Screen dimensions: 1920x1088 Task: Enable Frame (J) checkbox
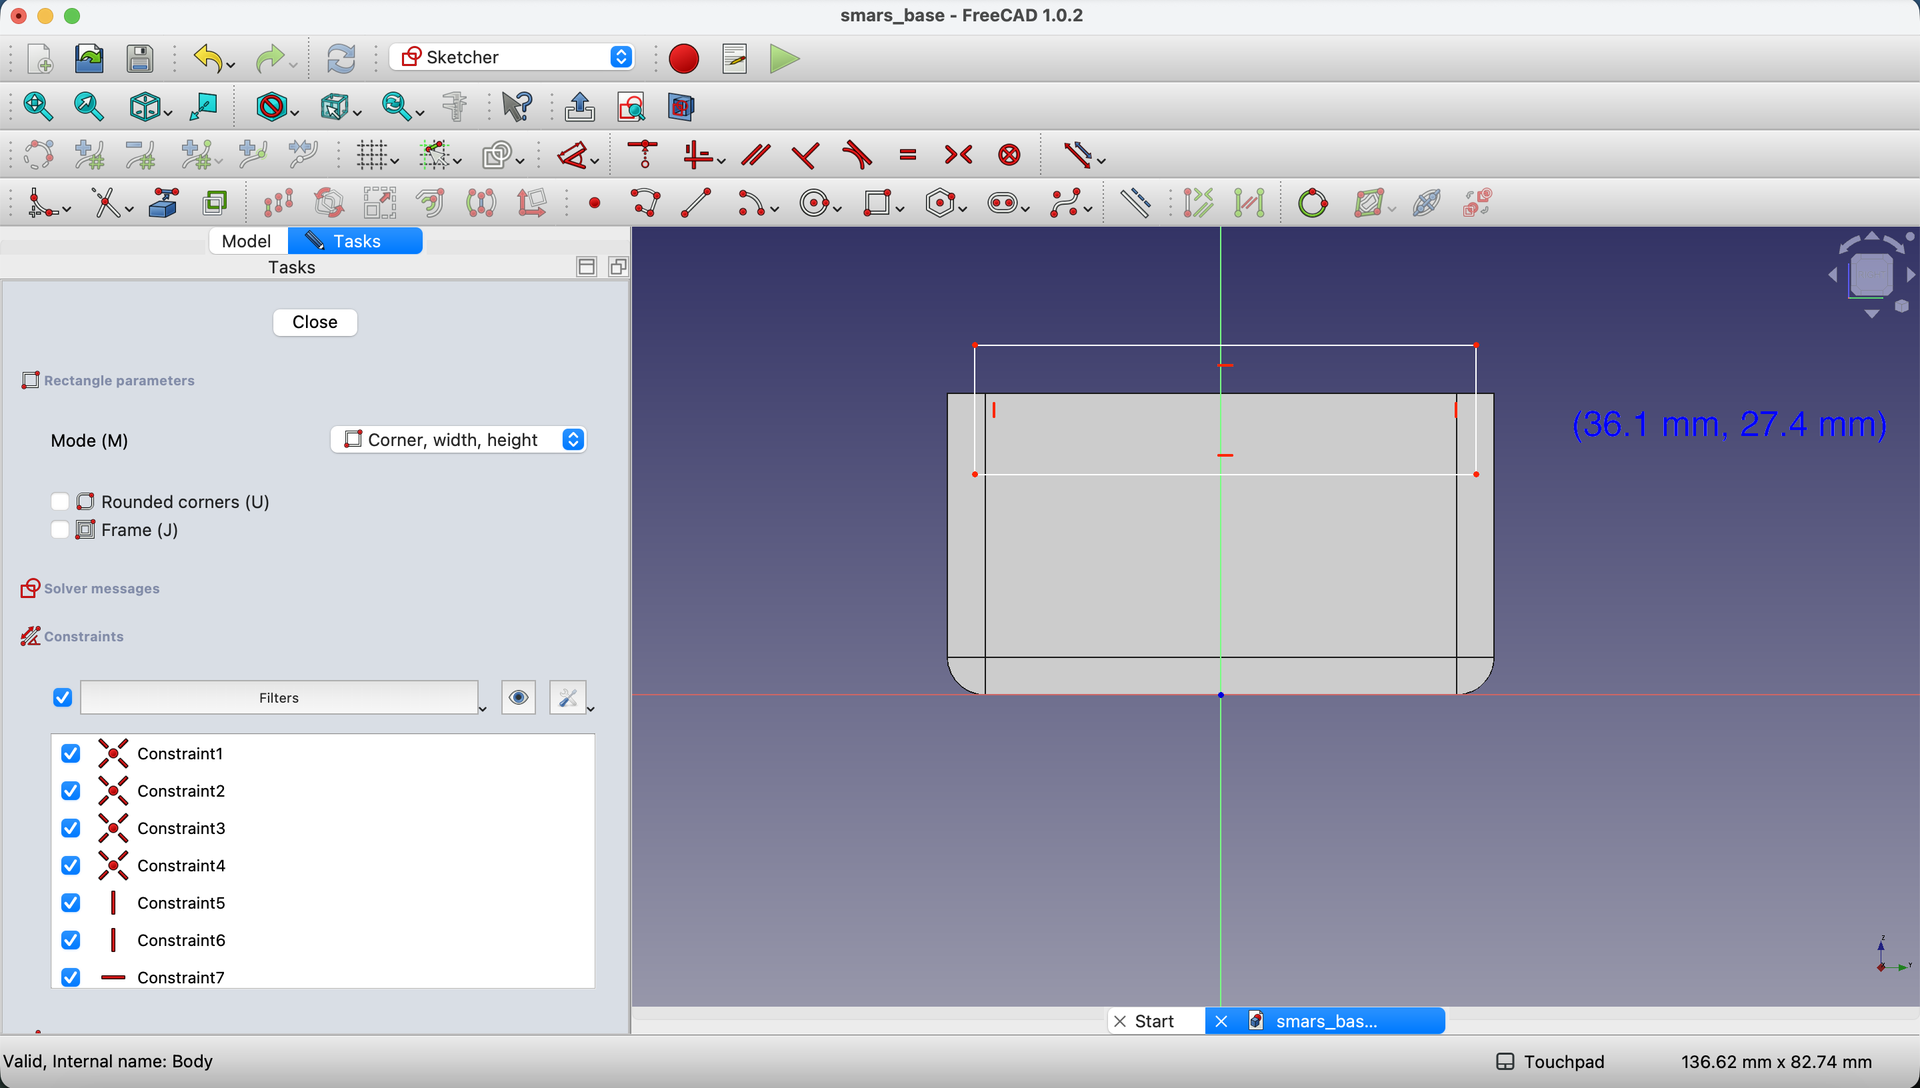click(x=60, y=530)
